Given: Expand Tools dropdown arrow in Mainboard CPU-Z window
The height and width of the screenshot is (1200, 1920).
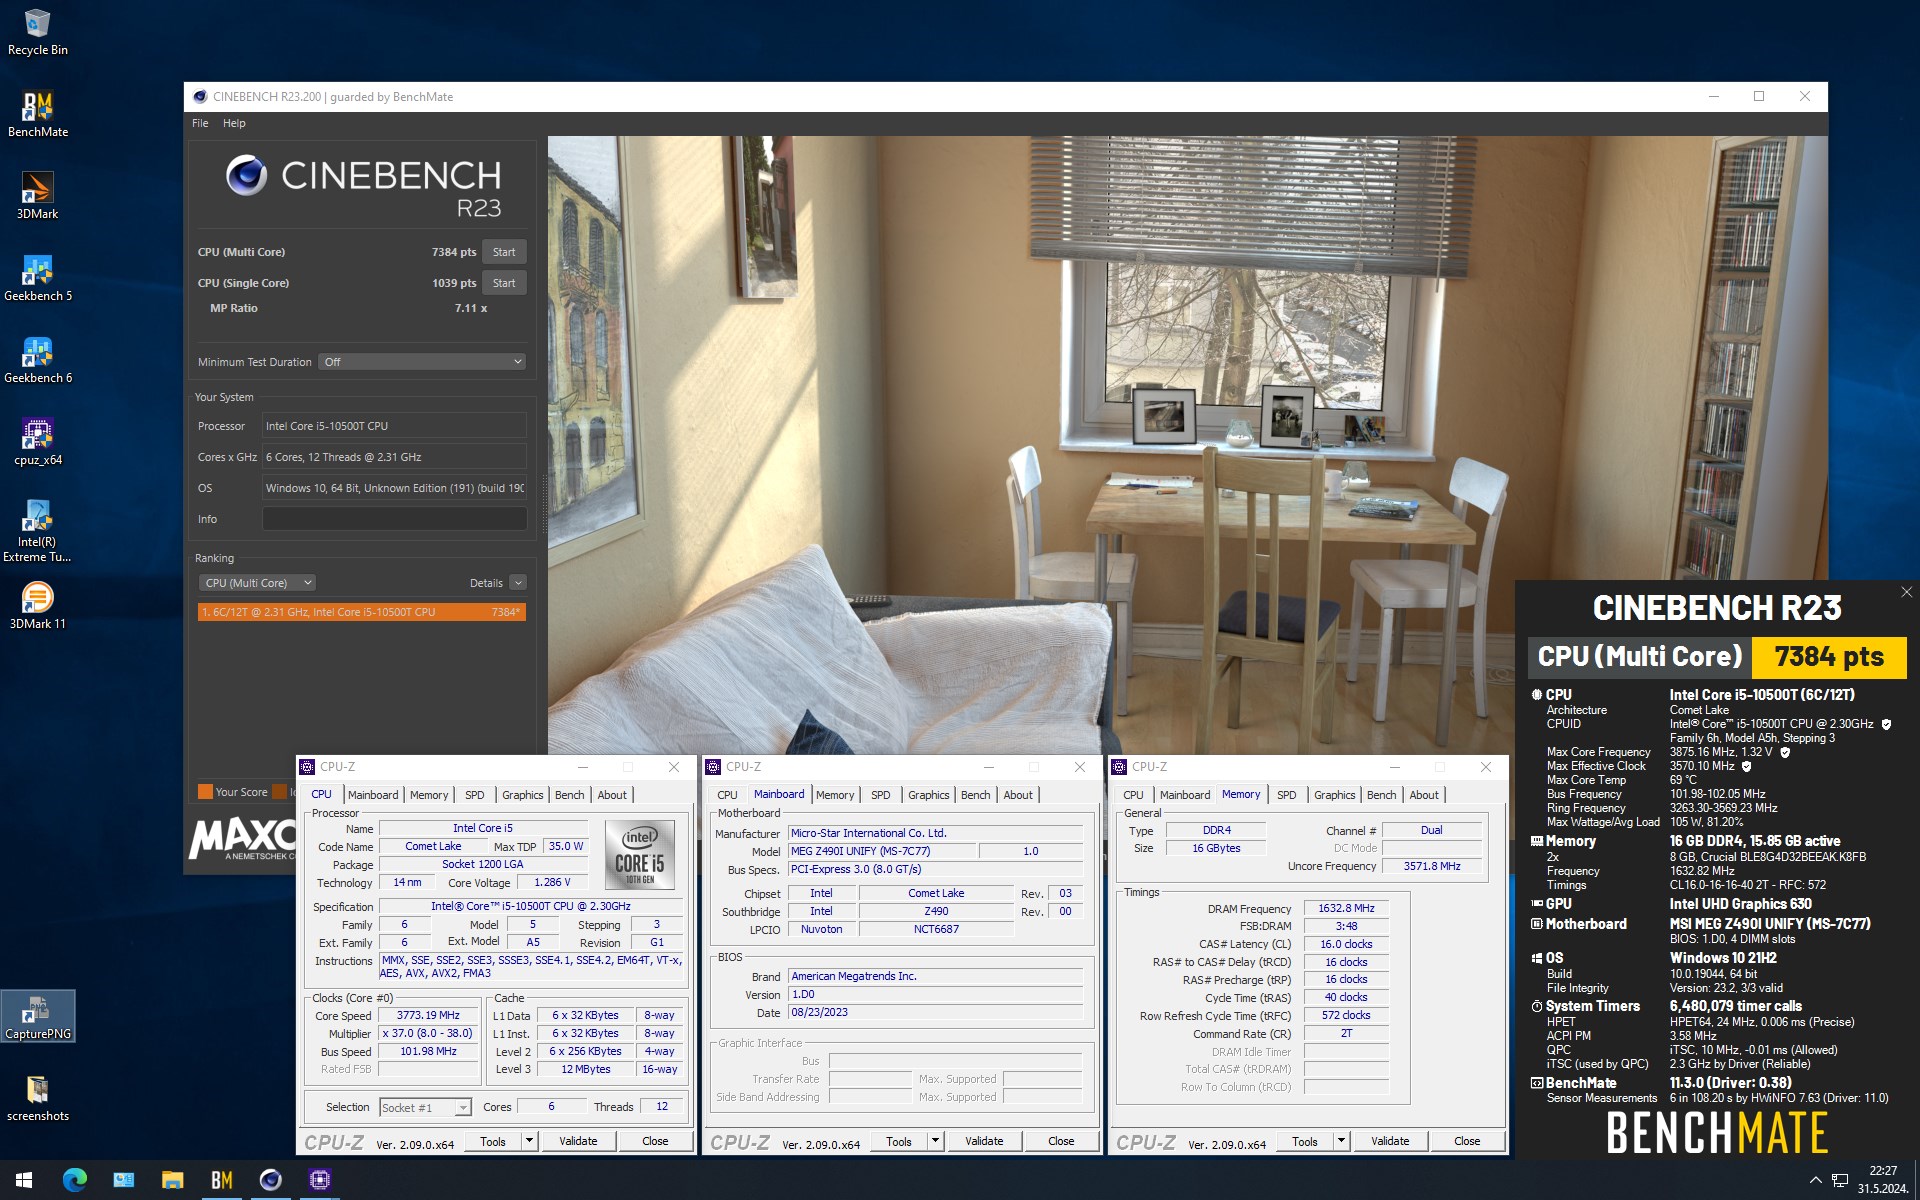Looking at the screenshot, I should [x=936, y=1141].
